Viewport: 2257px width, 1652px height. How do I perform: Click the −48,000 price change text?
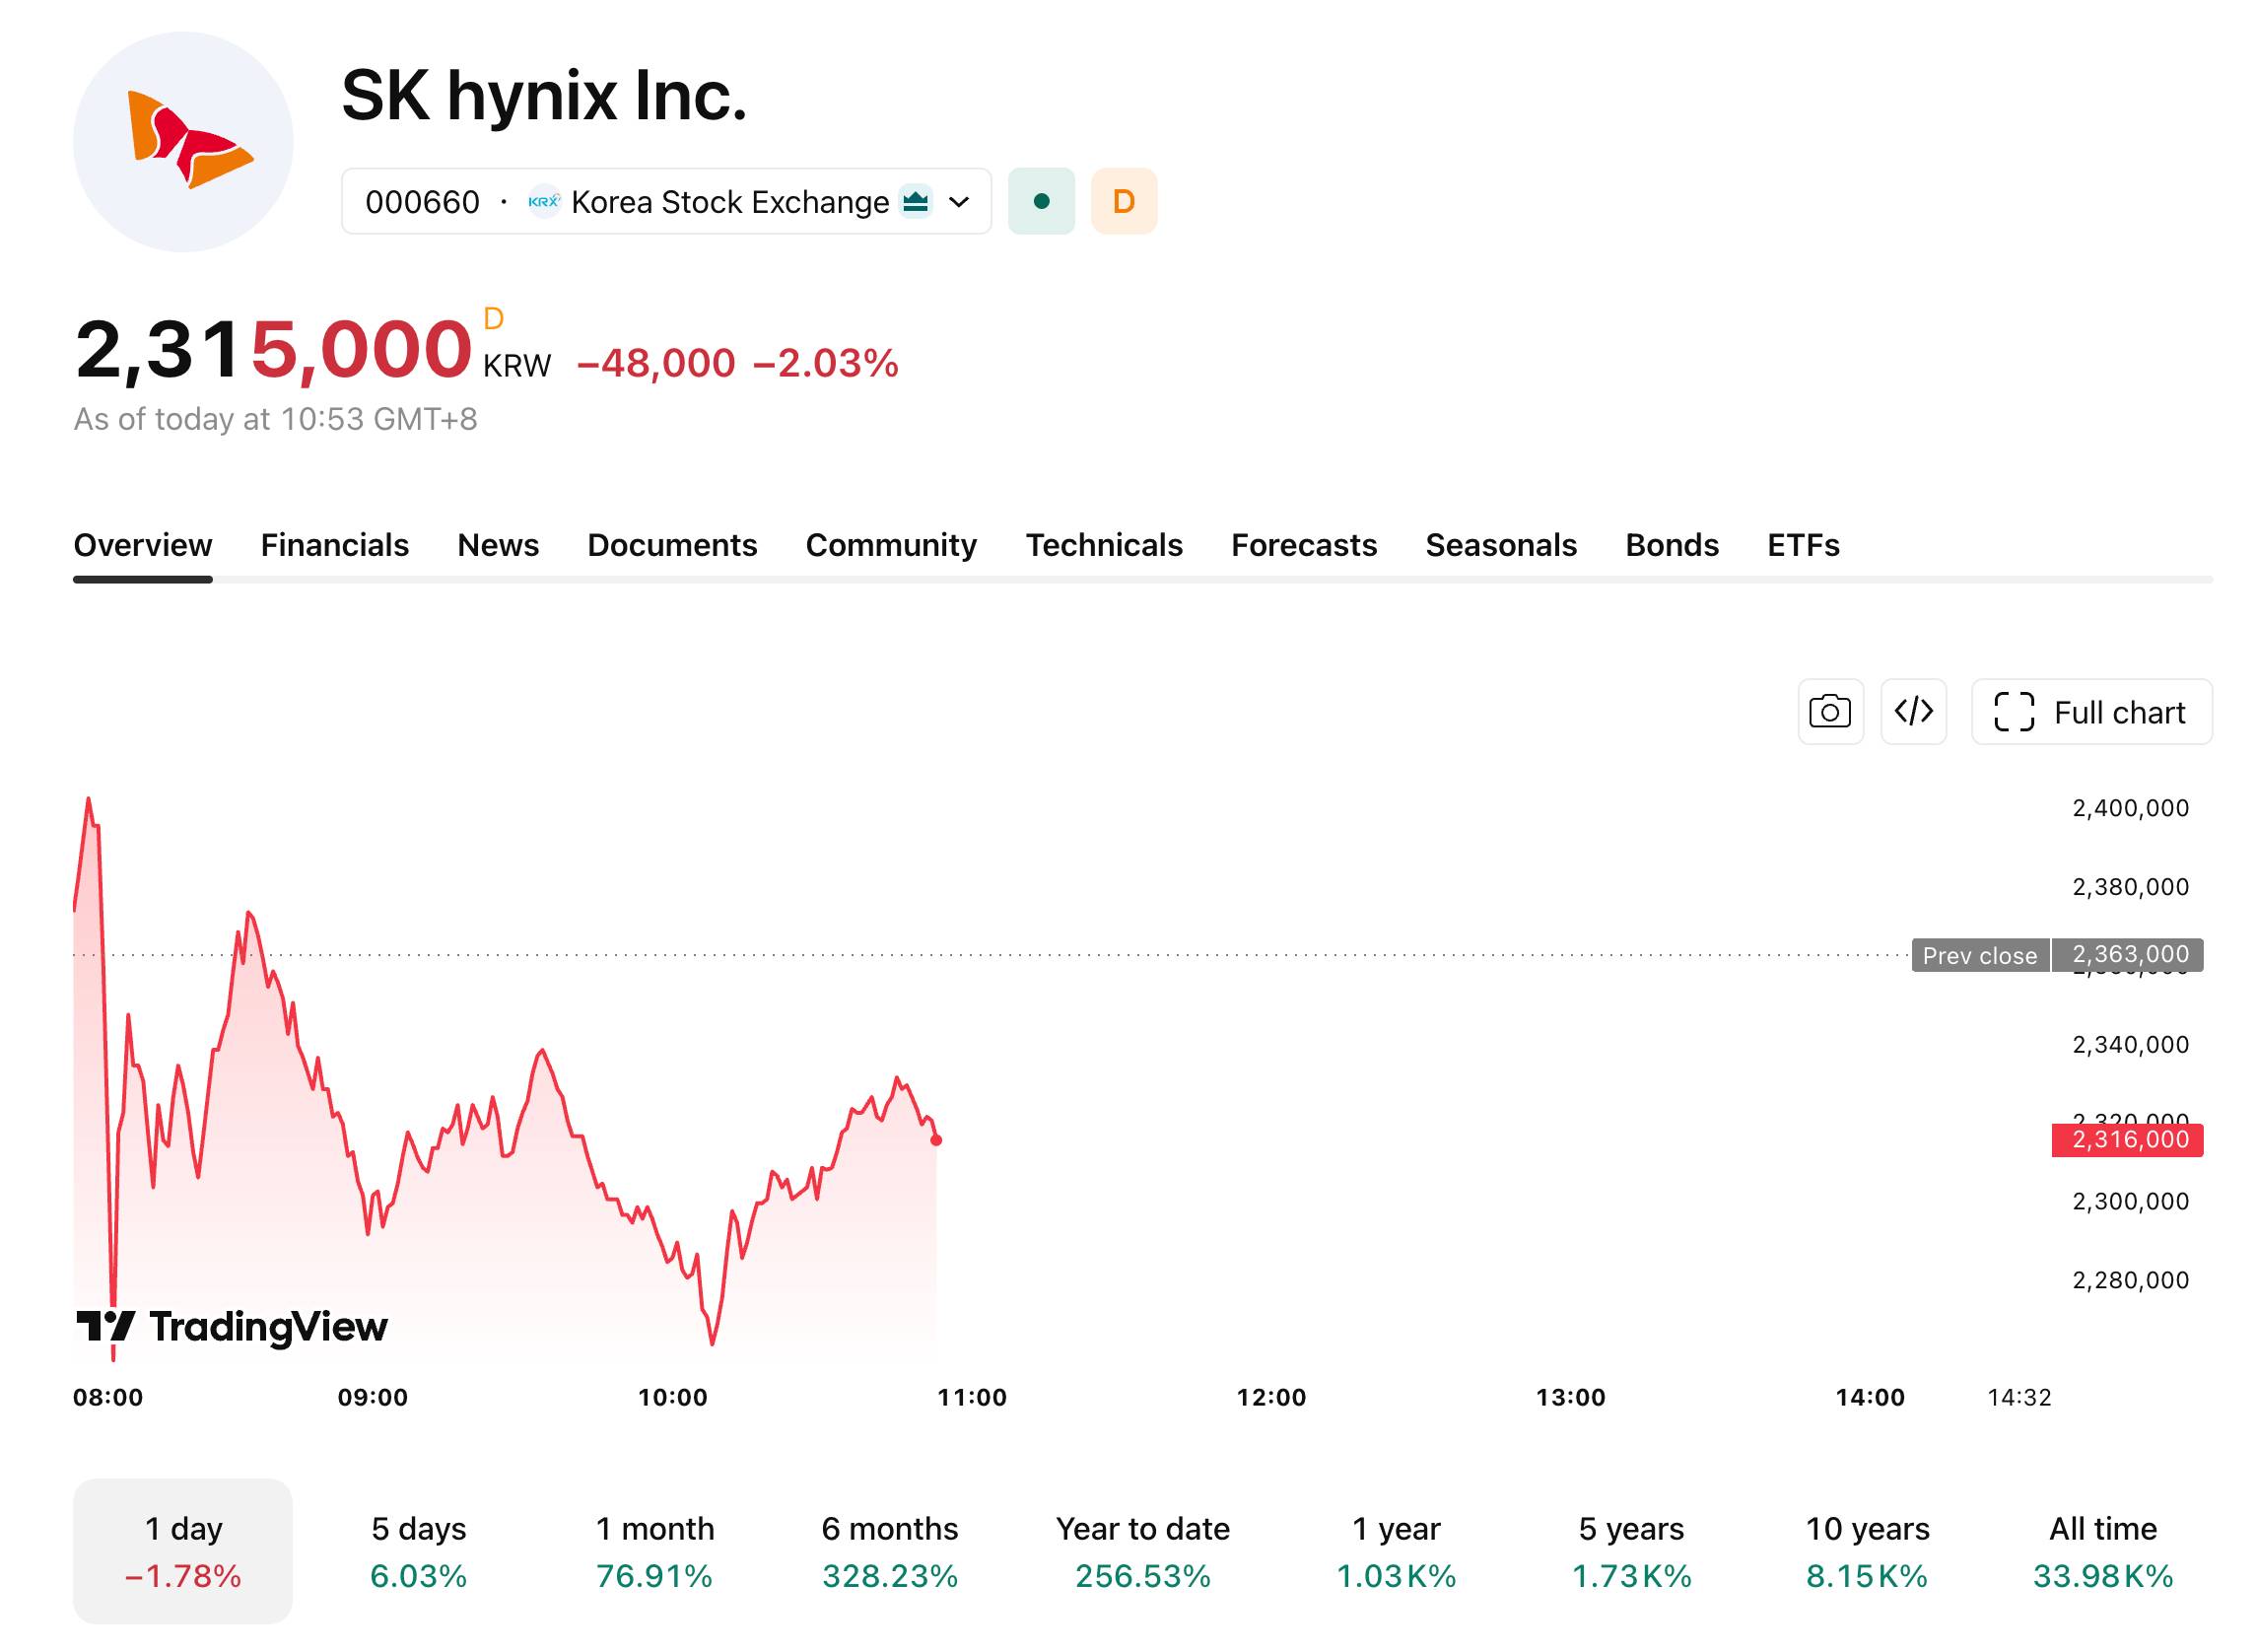coord(656,363)
